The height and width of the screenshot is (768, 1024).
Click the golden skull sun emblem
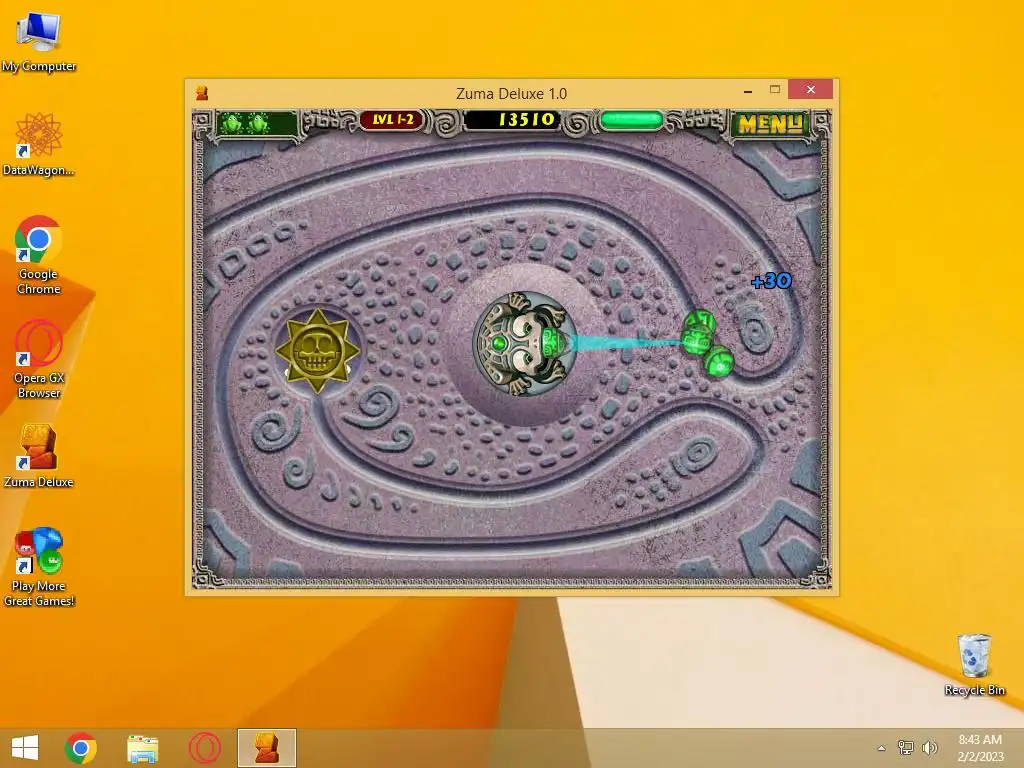coord(317,351)
